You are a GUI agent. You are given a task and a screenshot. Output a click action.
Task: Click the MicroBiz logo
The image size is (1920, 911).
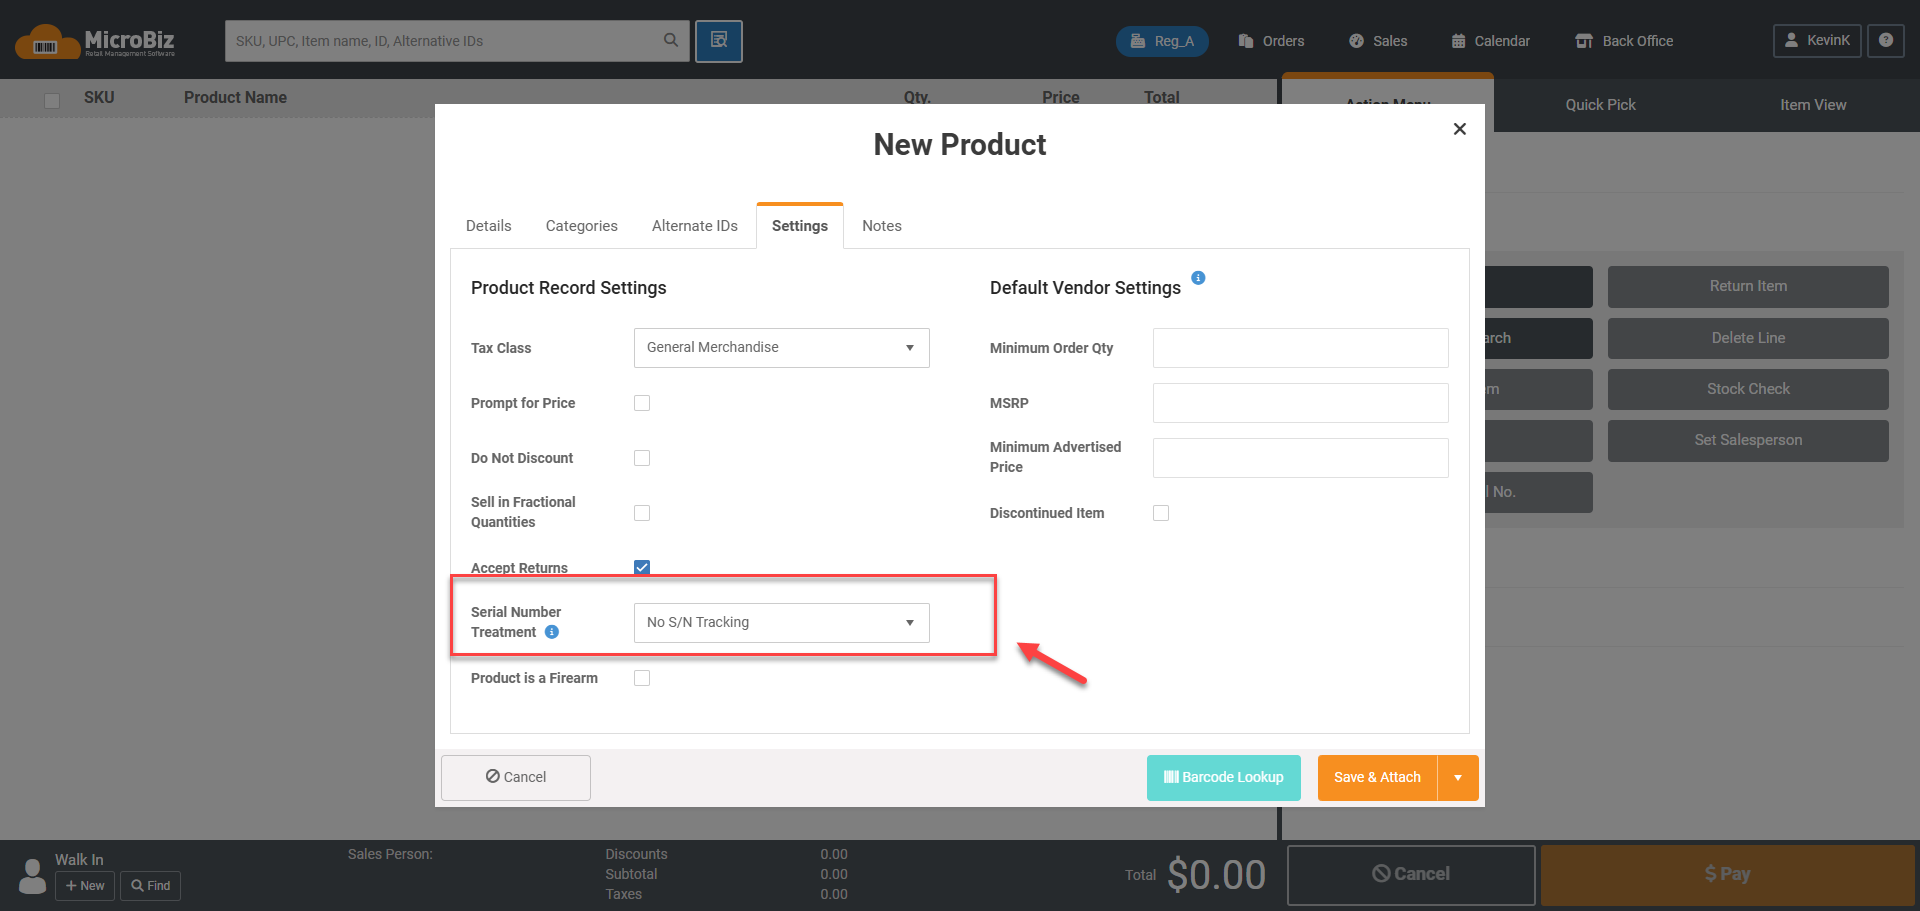[x=95, y=41]
